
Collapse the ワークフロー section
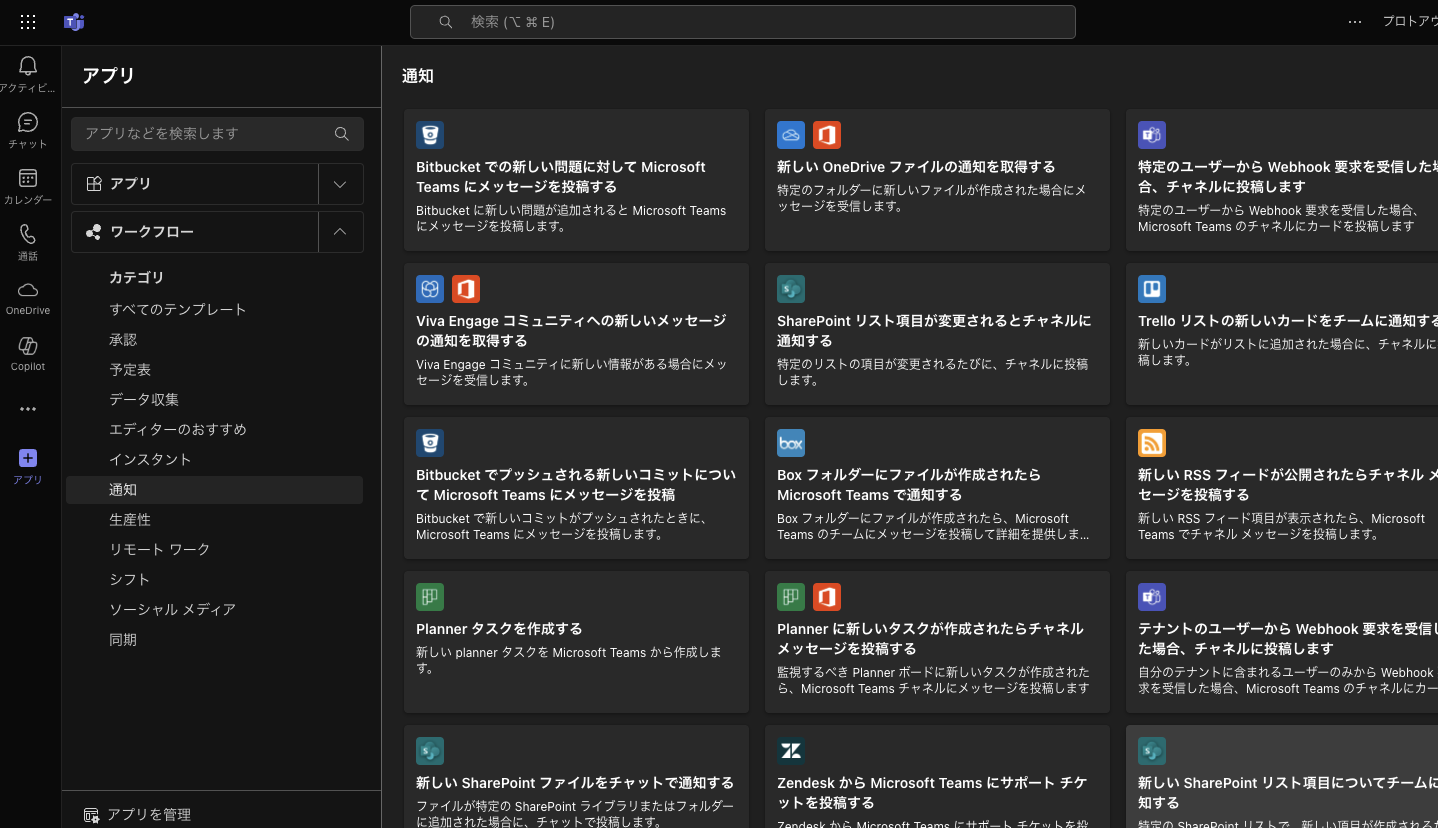[340, 231]
